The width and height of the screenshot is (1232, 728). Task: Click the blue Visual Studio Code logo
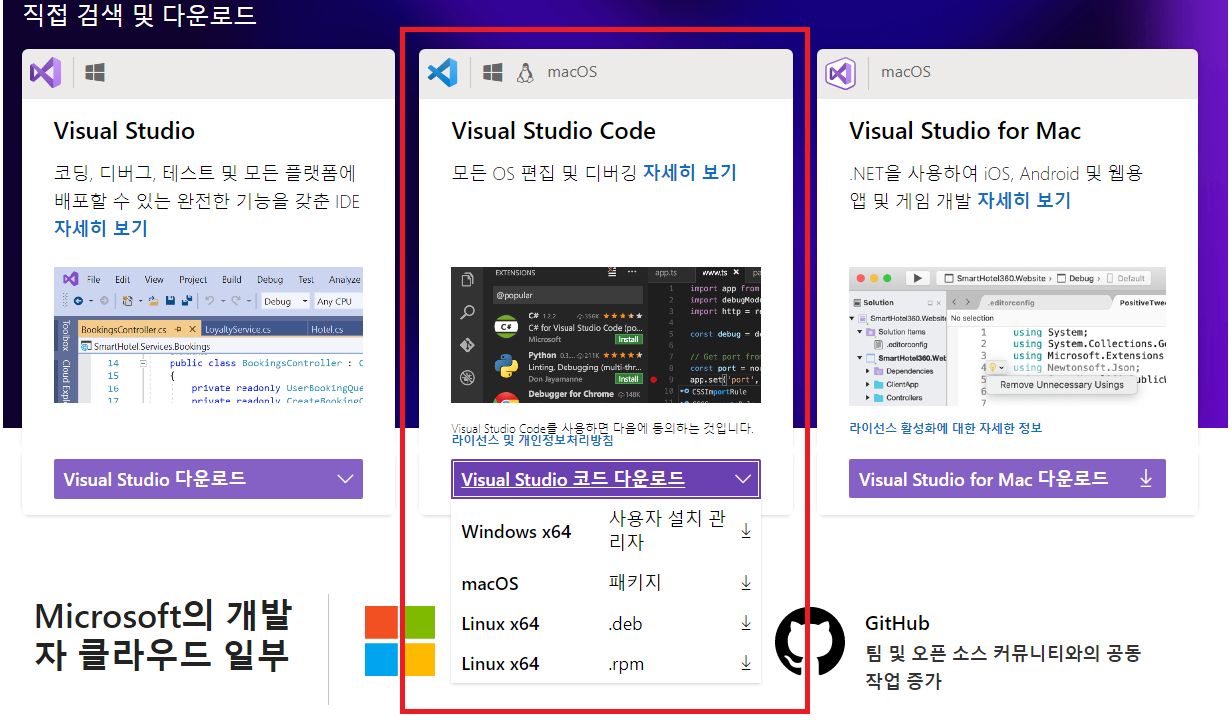click(x=443, y=72)
